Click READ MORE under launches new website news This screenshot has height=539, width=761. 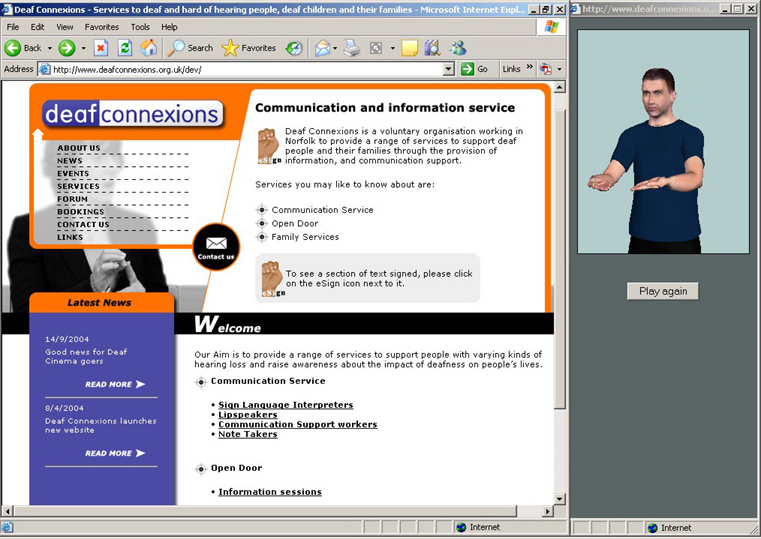point(115,453)
